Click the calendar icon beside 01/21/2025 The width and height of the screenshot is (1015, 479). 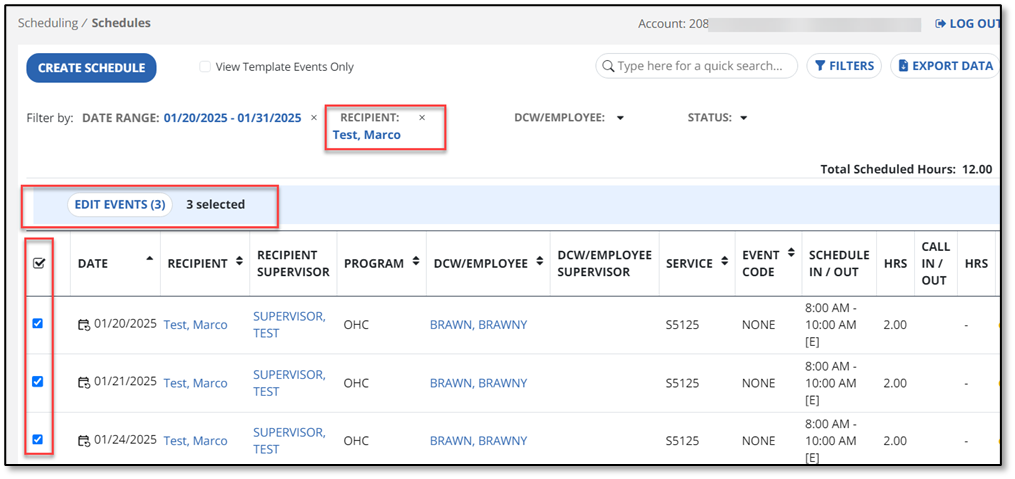coord(84,383)
